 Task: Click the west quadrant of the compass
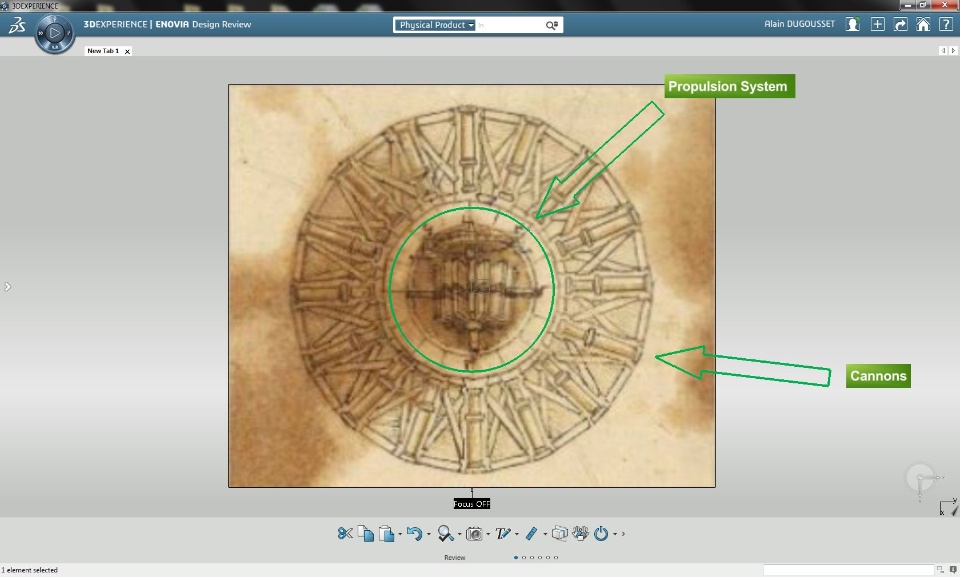pos(41,33)
